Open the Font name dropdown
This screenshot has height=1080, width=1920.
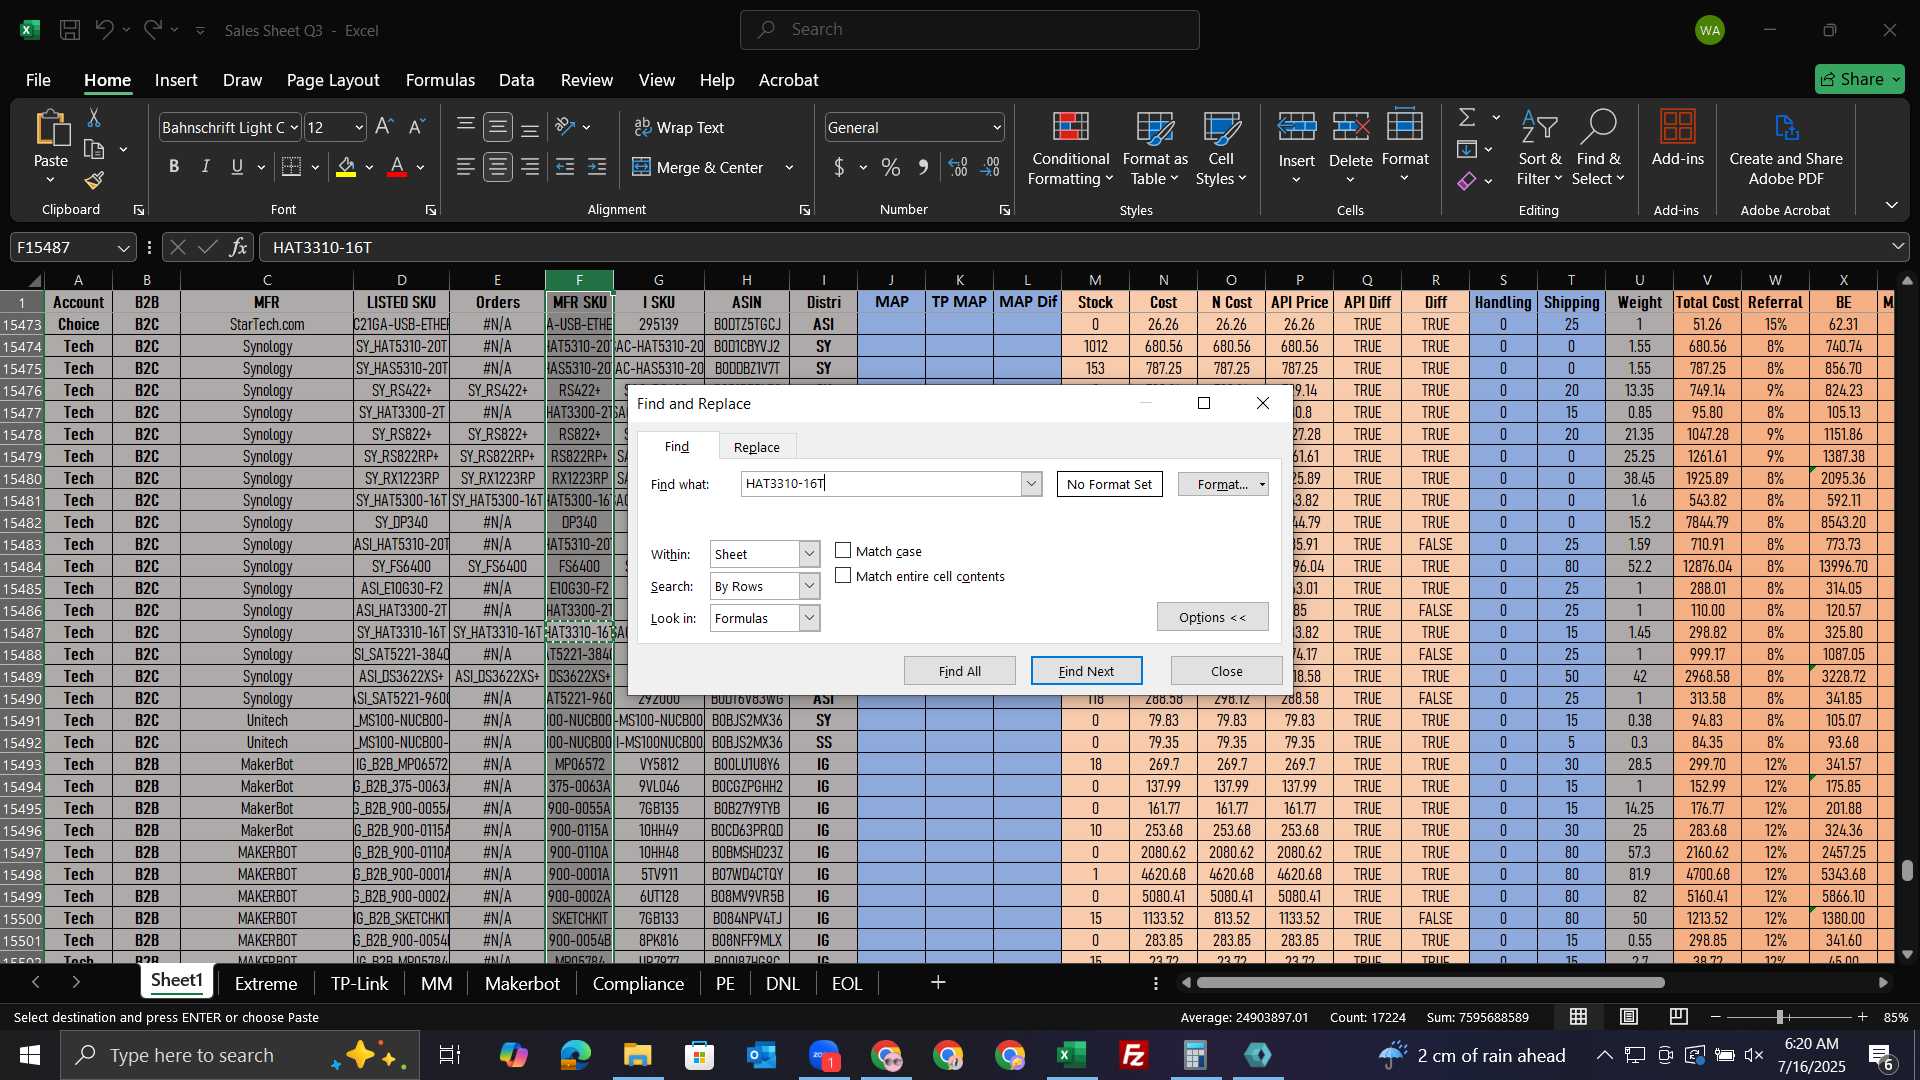pyautogui.click(x=294, y=127)
